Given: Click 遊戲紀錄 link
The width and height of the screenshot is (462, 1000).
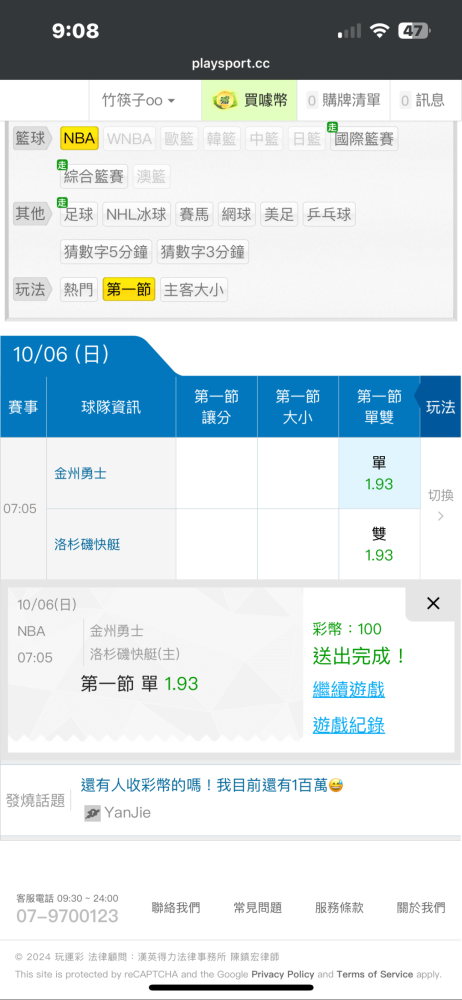Looking at the screenshot, I should (348, 725).
